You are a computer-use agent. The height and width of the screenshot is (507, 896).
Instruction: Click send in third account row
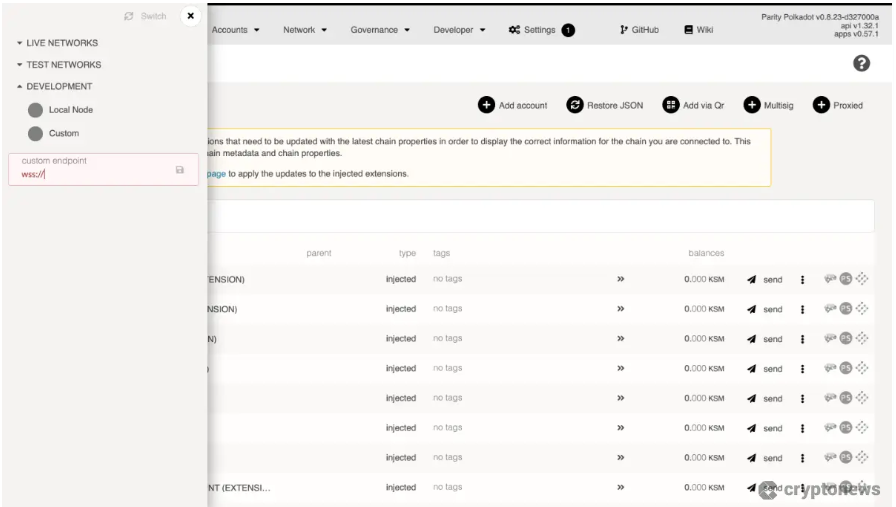[765, 339]
